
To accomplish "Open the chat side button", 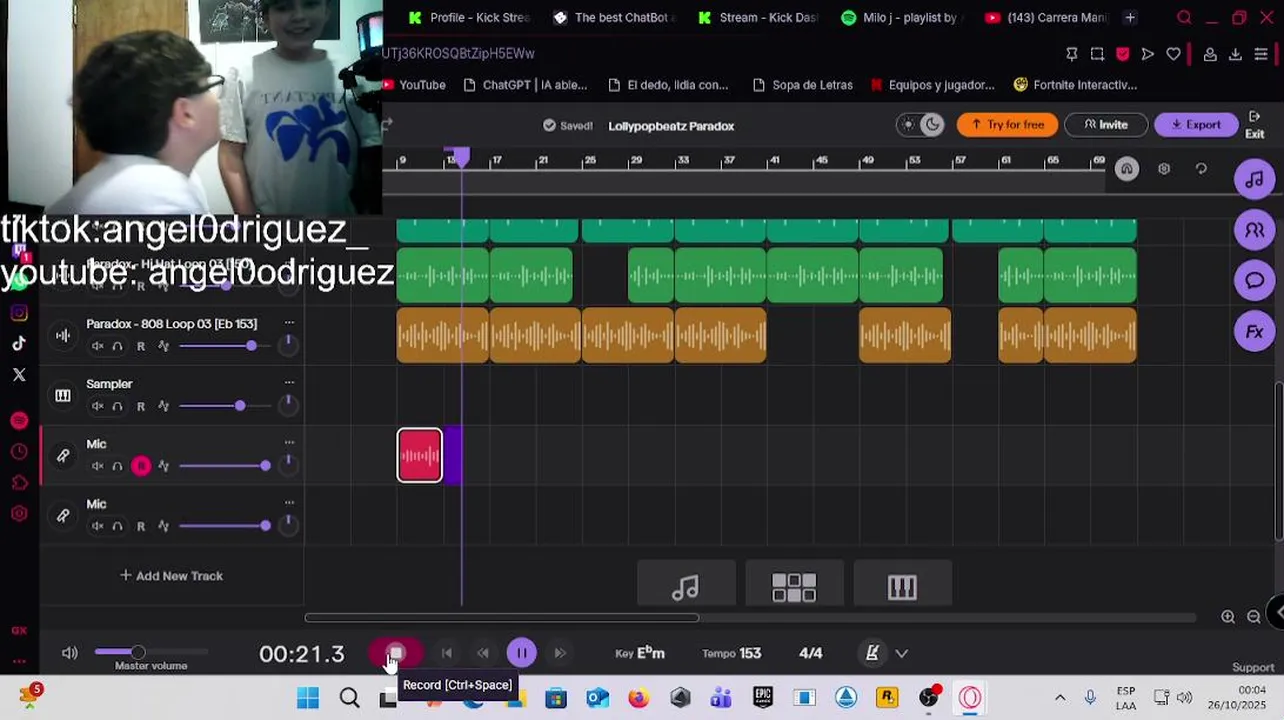I will [1254, 281].
